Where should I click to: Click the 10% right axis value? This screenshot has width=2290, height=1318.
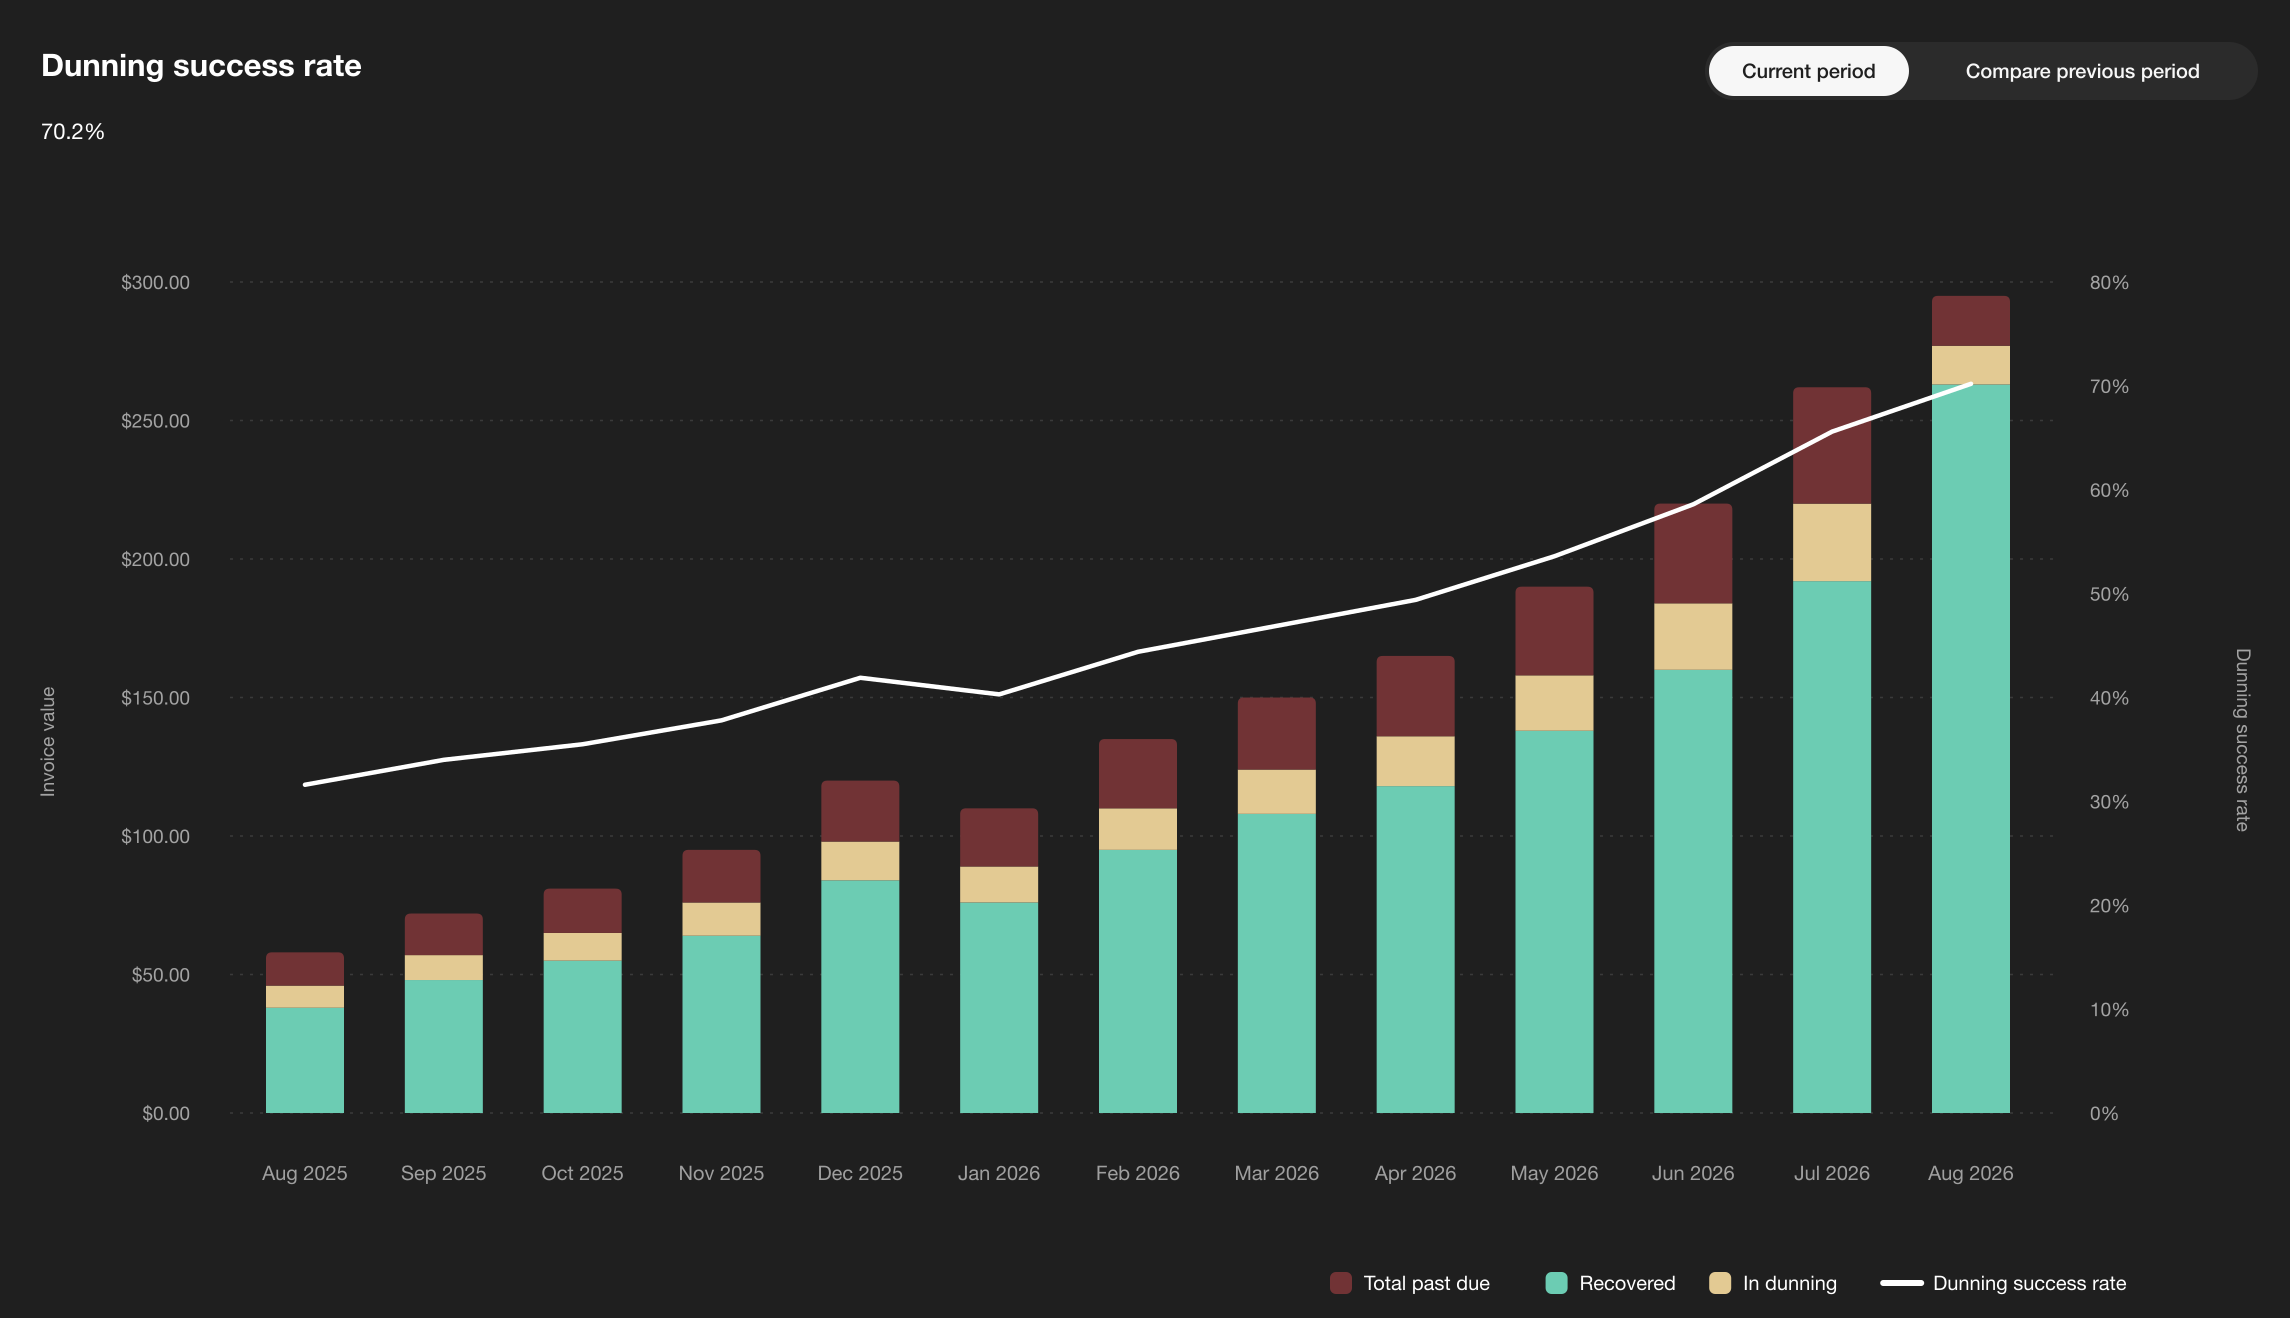point(2109,1010)
